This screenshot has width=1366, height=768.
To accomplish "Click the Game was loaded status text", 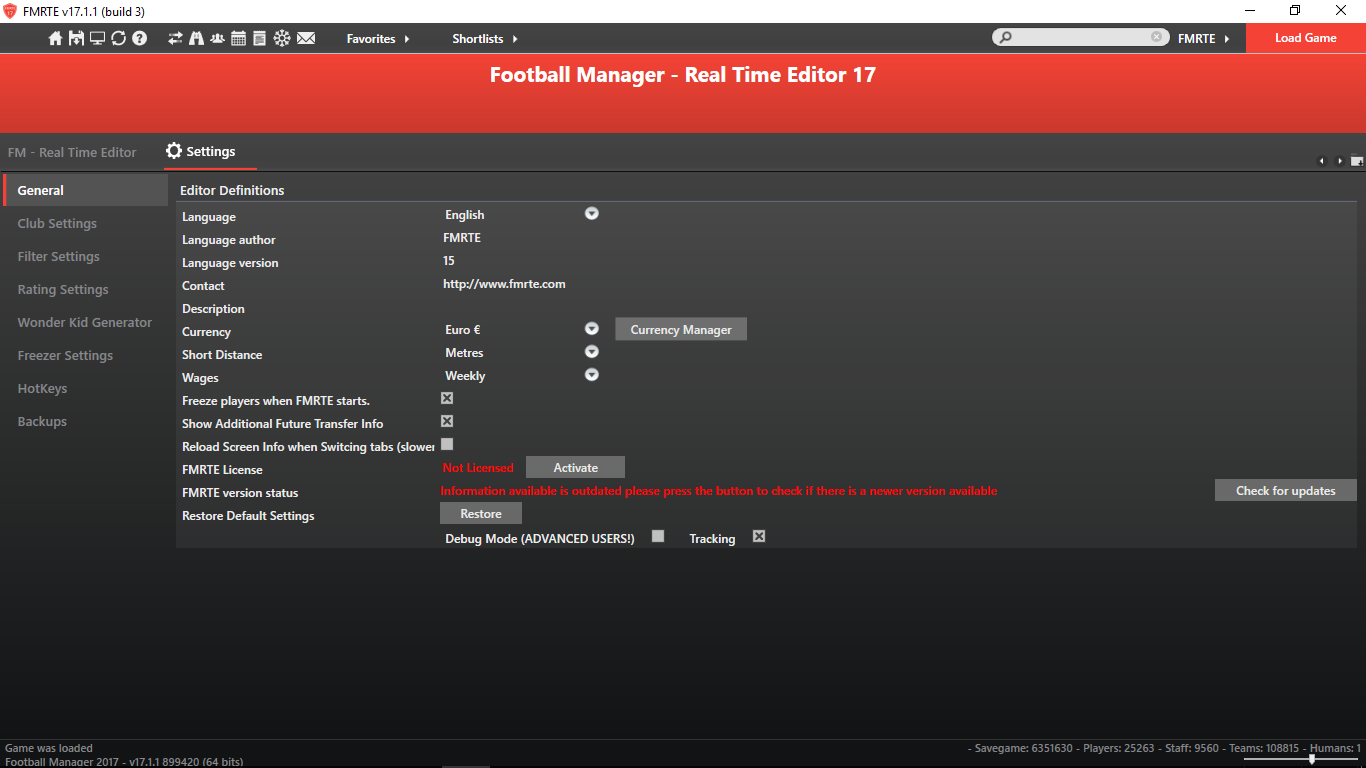I will point(49,748).
